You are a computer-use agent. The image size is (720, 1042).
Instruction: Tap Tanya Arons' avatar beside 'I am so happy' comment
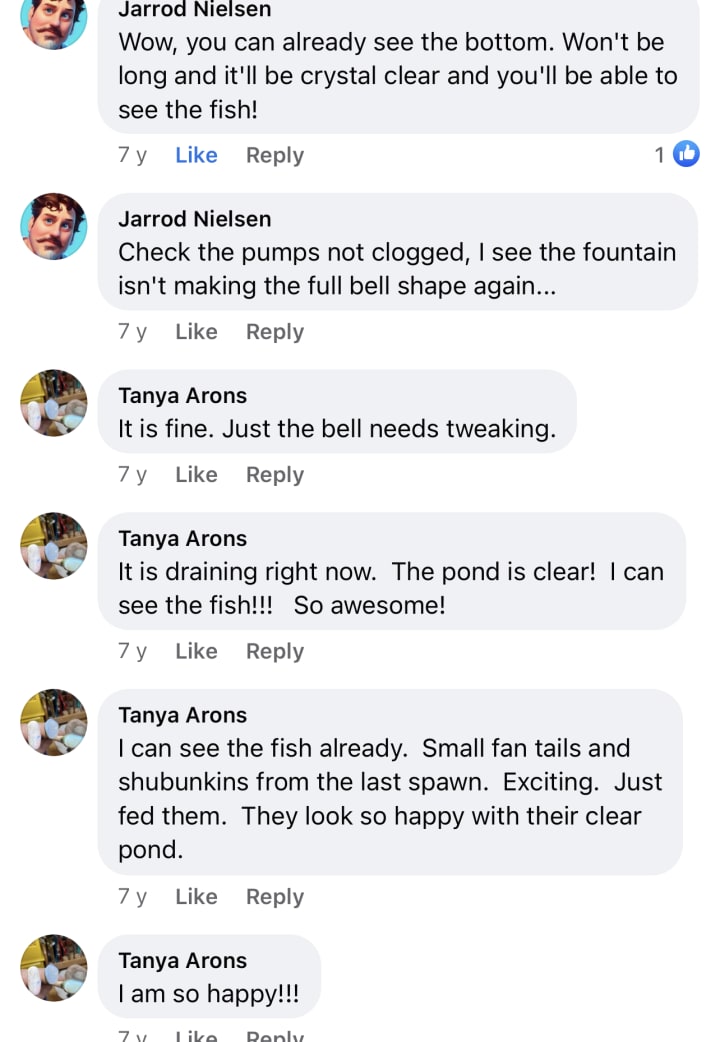pyautogui.click(x=54, y=968)
